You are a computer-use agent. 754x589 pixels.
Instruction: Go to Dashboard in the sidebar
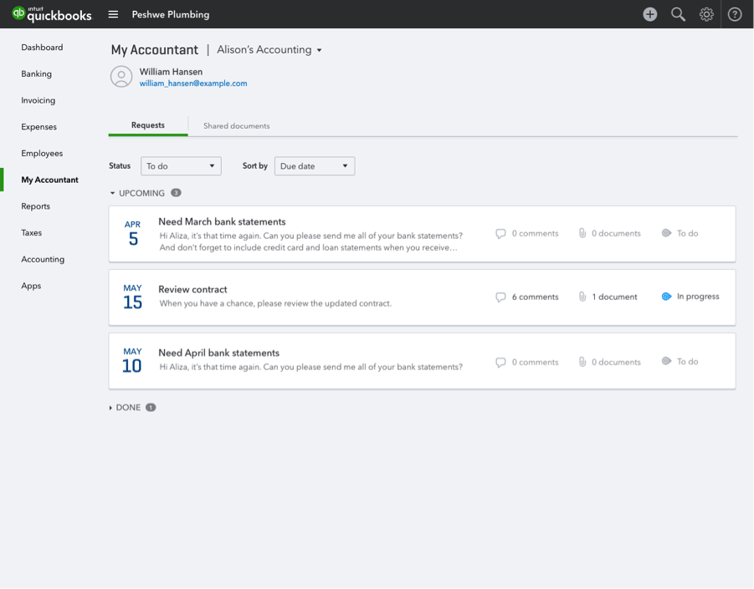click(42, 47)
